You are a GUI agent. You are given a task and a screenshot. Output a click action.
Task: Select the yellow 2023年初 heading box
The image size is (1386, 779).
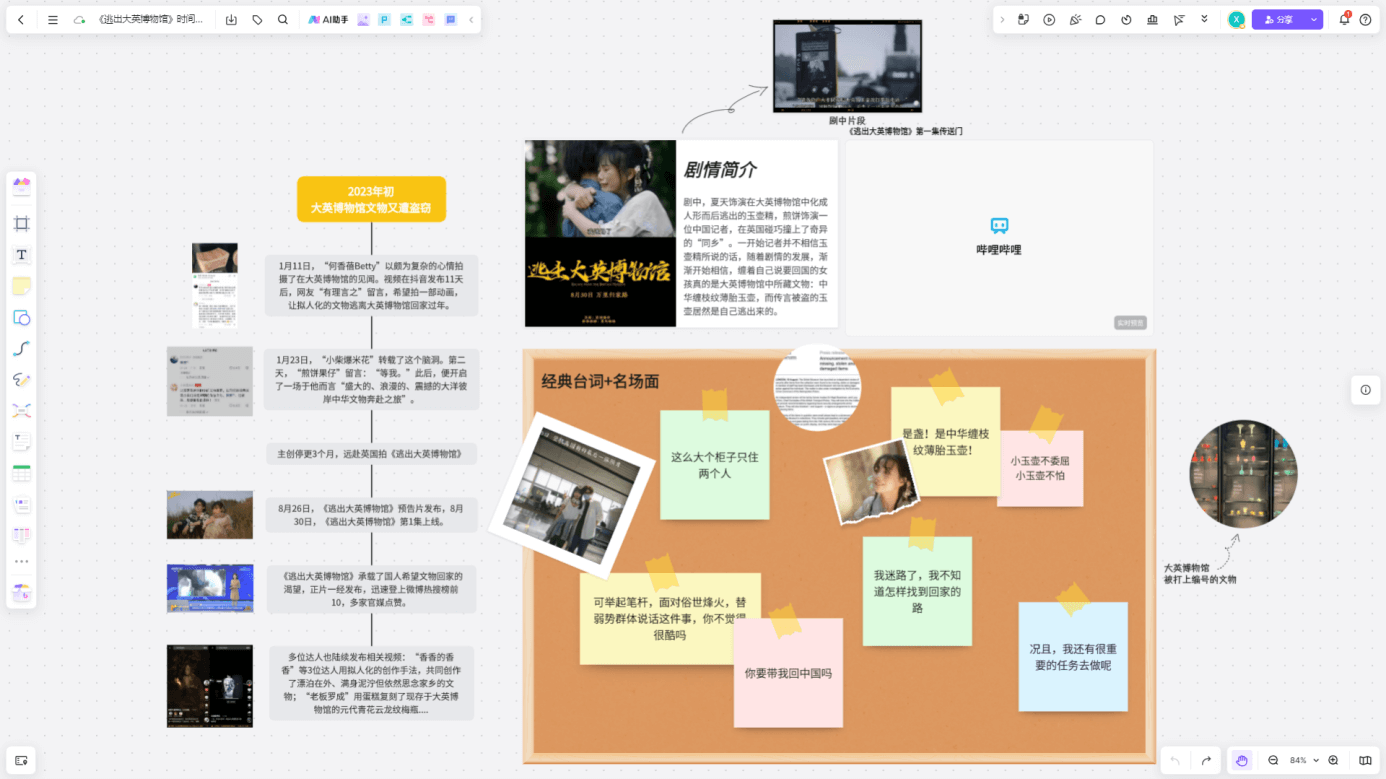pyautogui.click(x=371, y=200)
